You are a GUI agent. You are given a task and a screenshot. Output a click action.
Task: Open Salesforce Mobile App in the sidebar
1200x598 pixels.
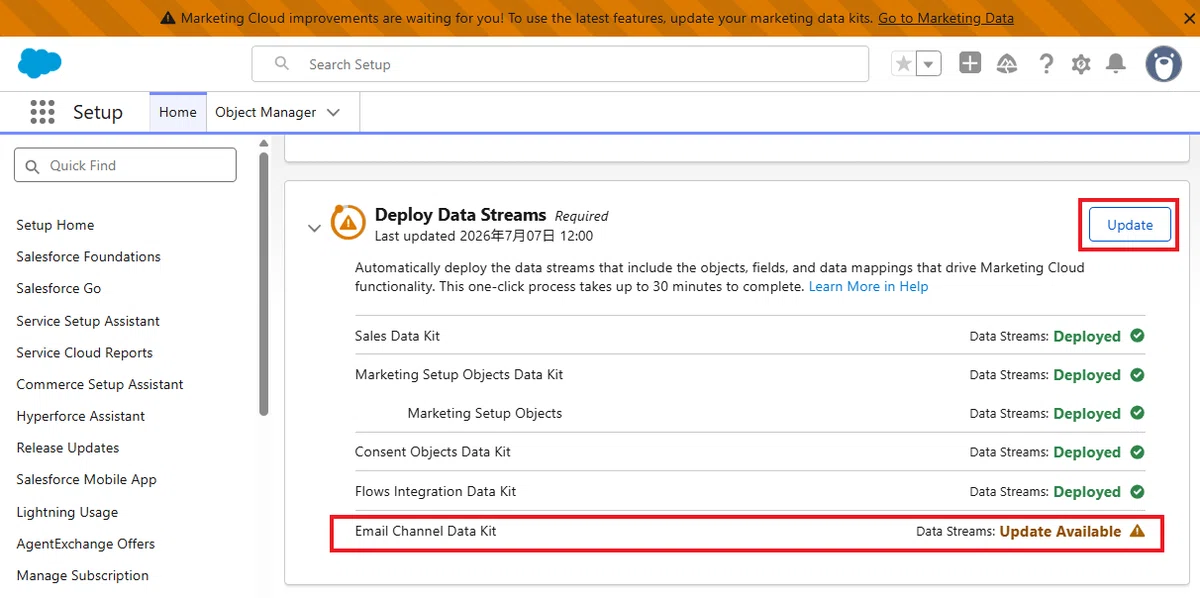(86, 480)
